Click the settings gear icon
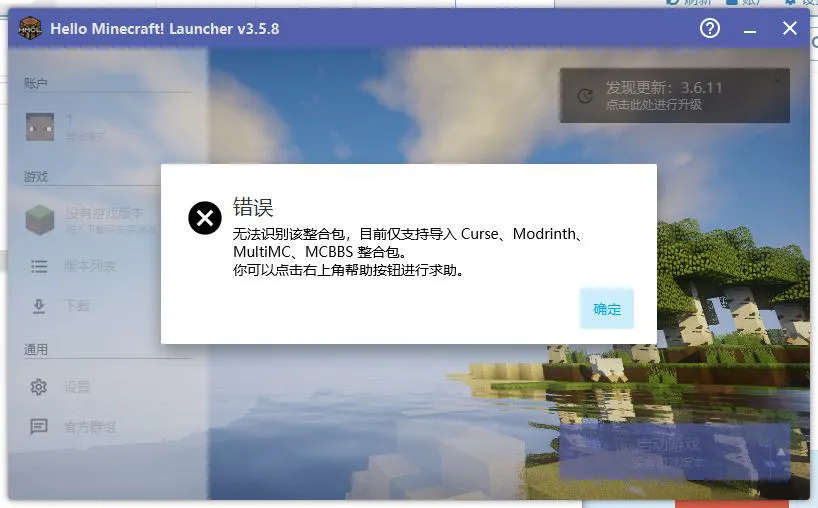 coord(39,387)
